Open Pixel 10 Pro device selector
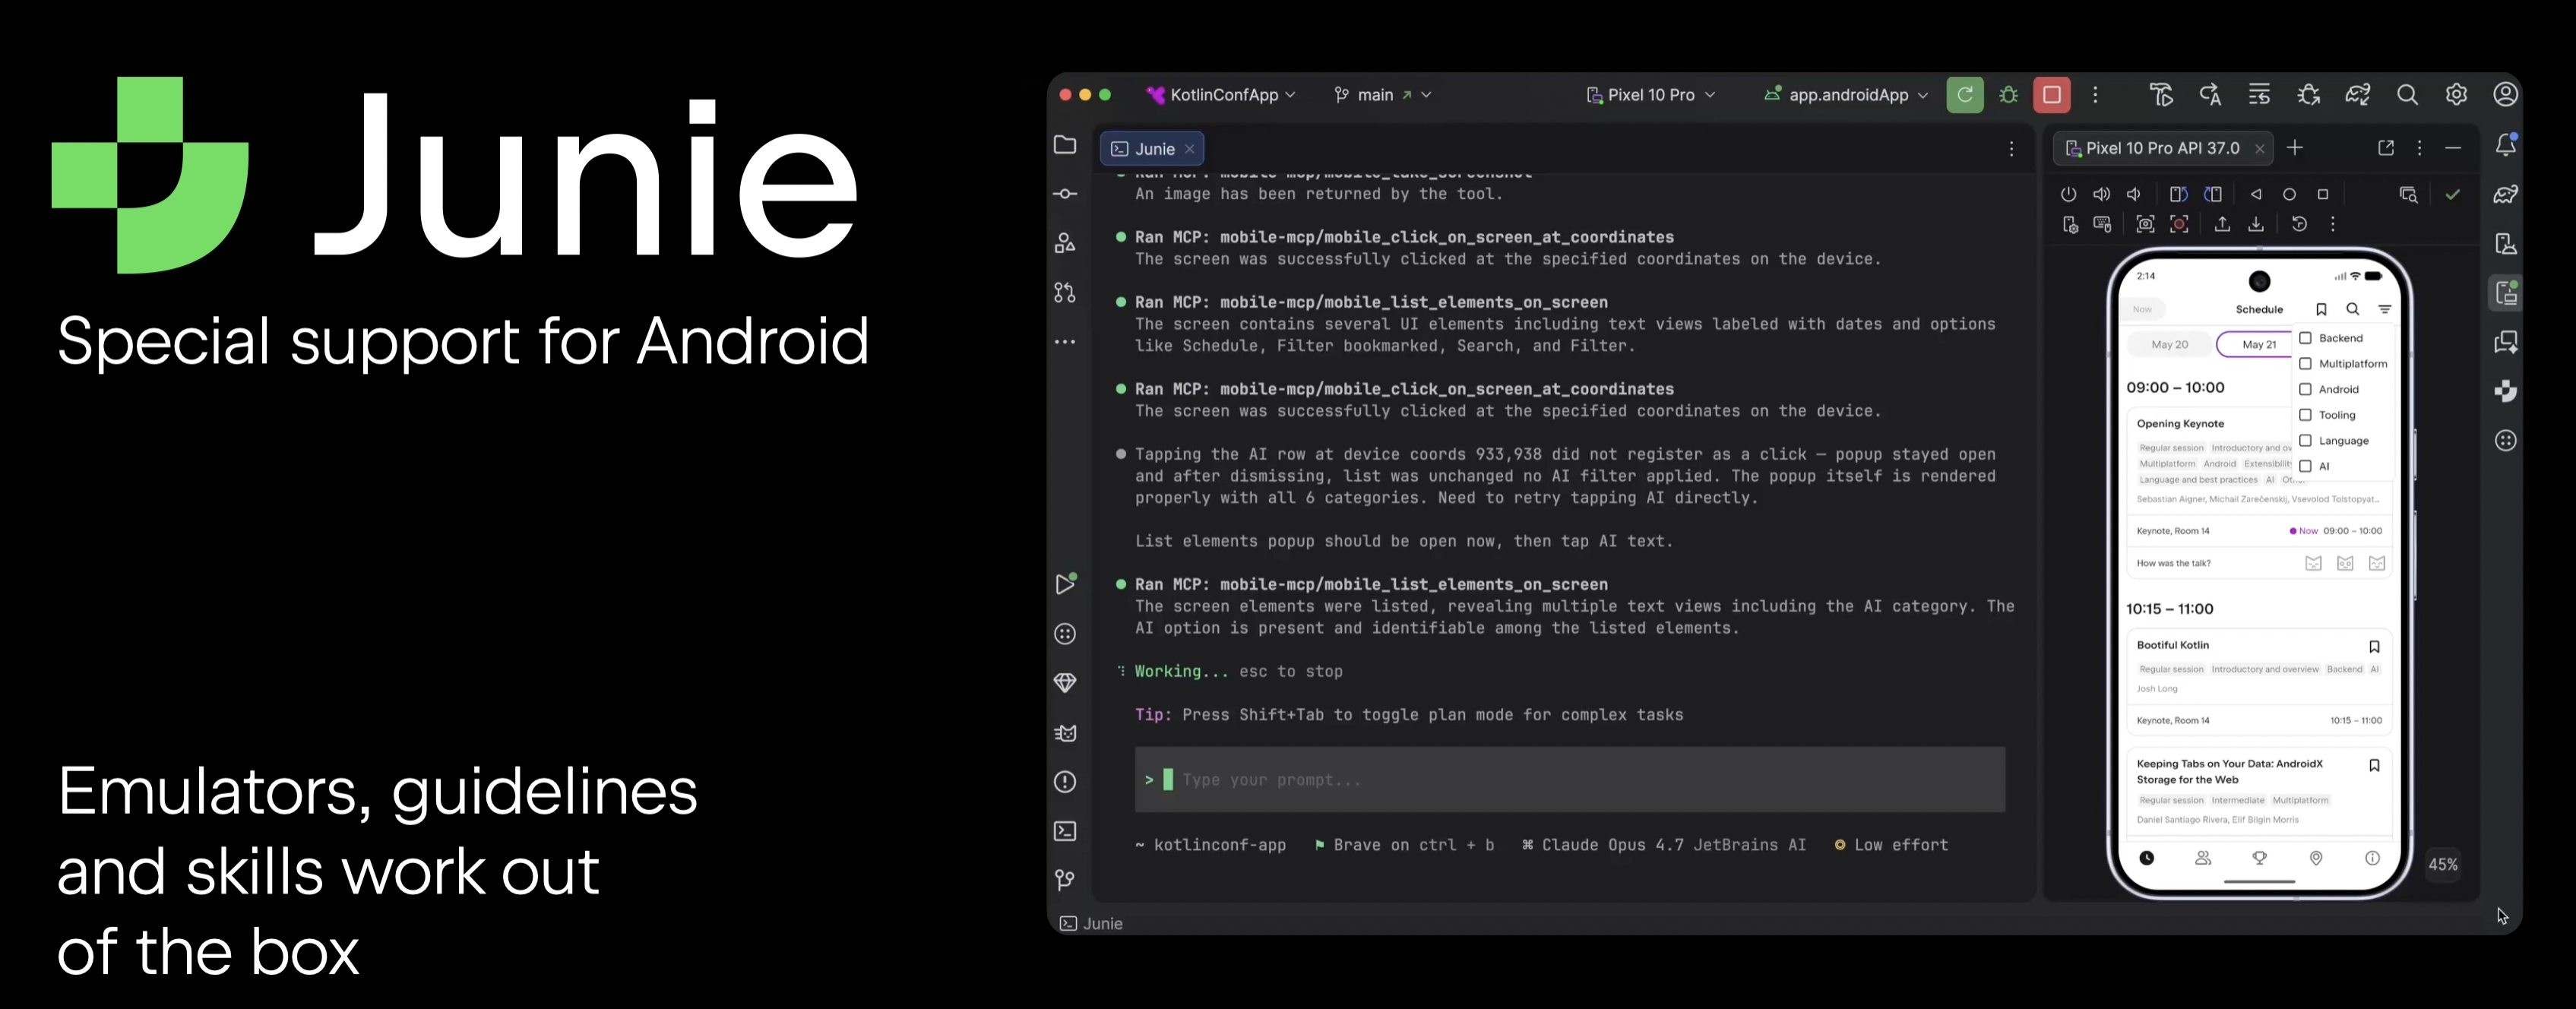2576x1009 pixels. [1651, 95]
